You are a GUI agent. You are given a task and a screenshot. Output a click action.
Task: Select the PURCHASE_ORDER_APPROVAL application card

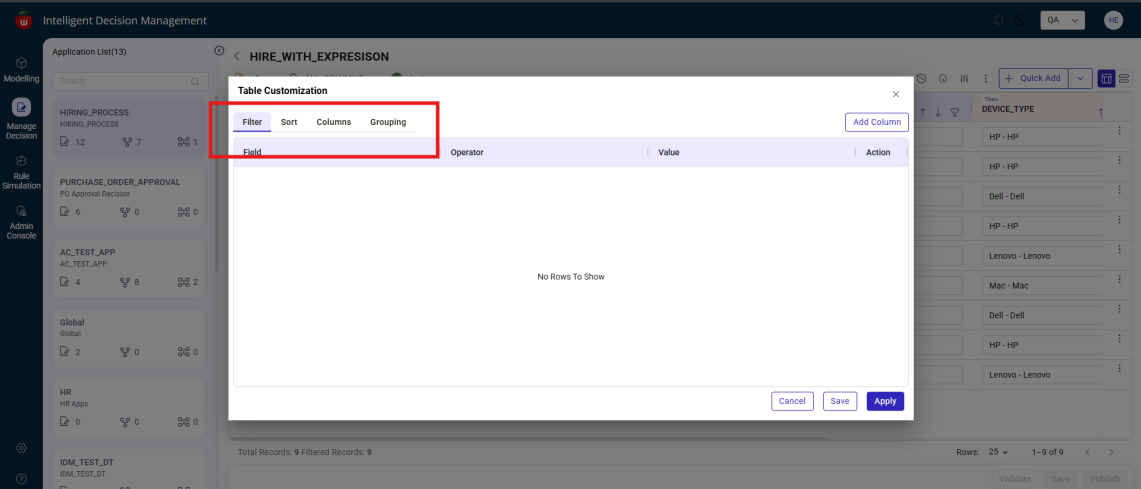(129, 198)
